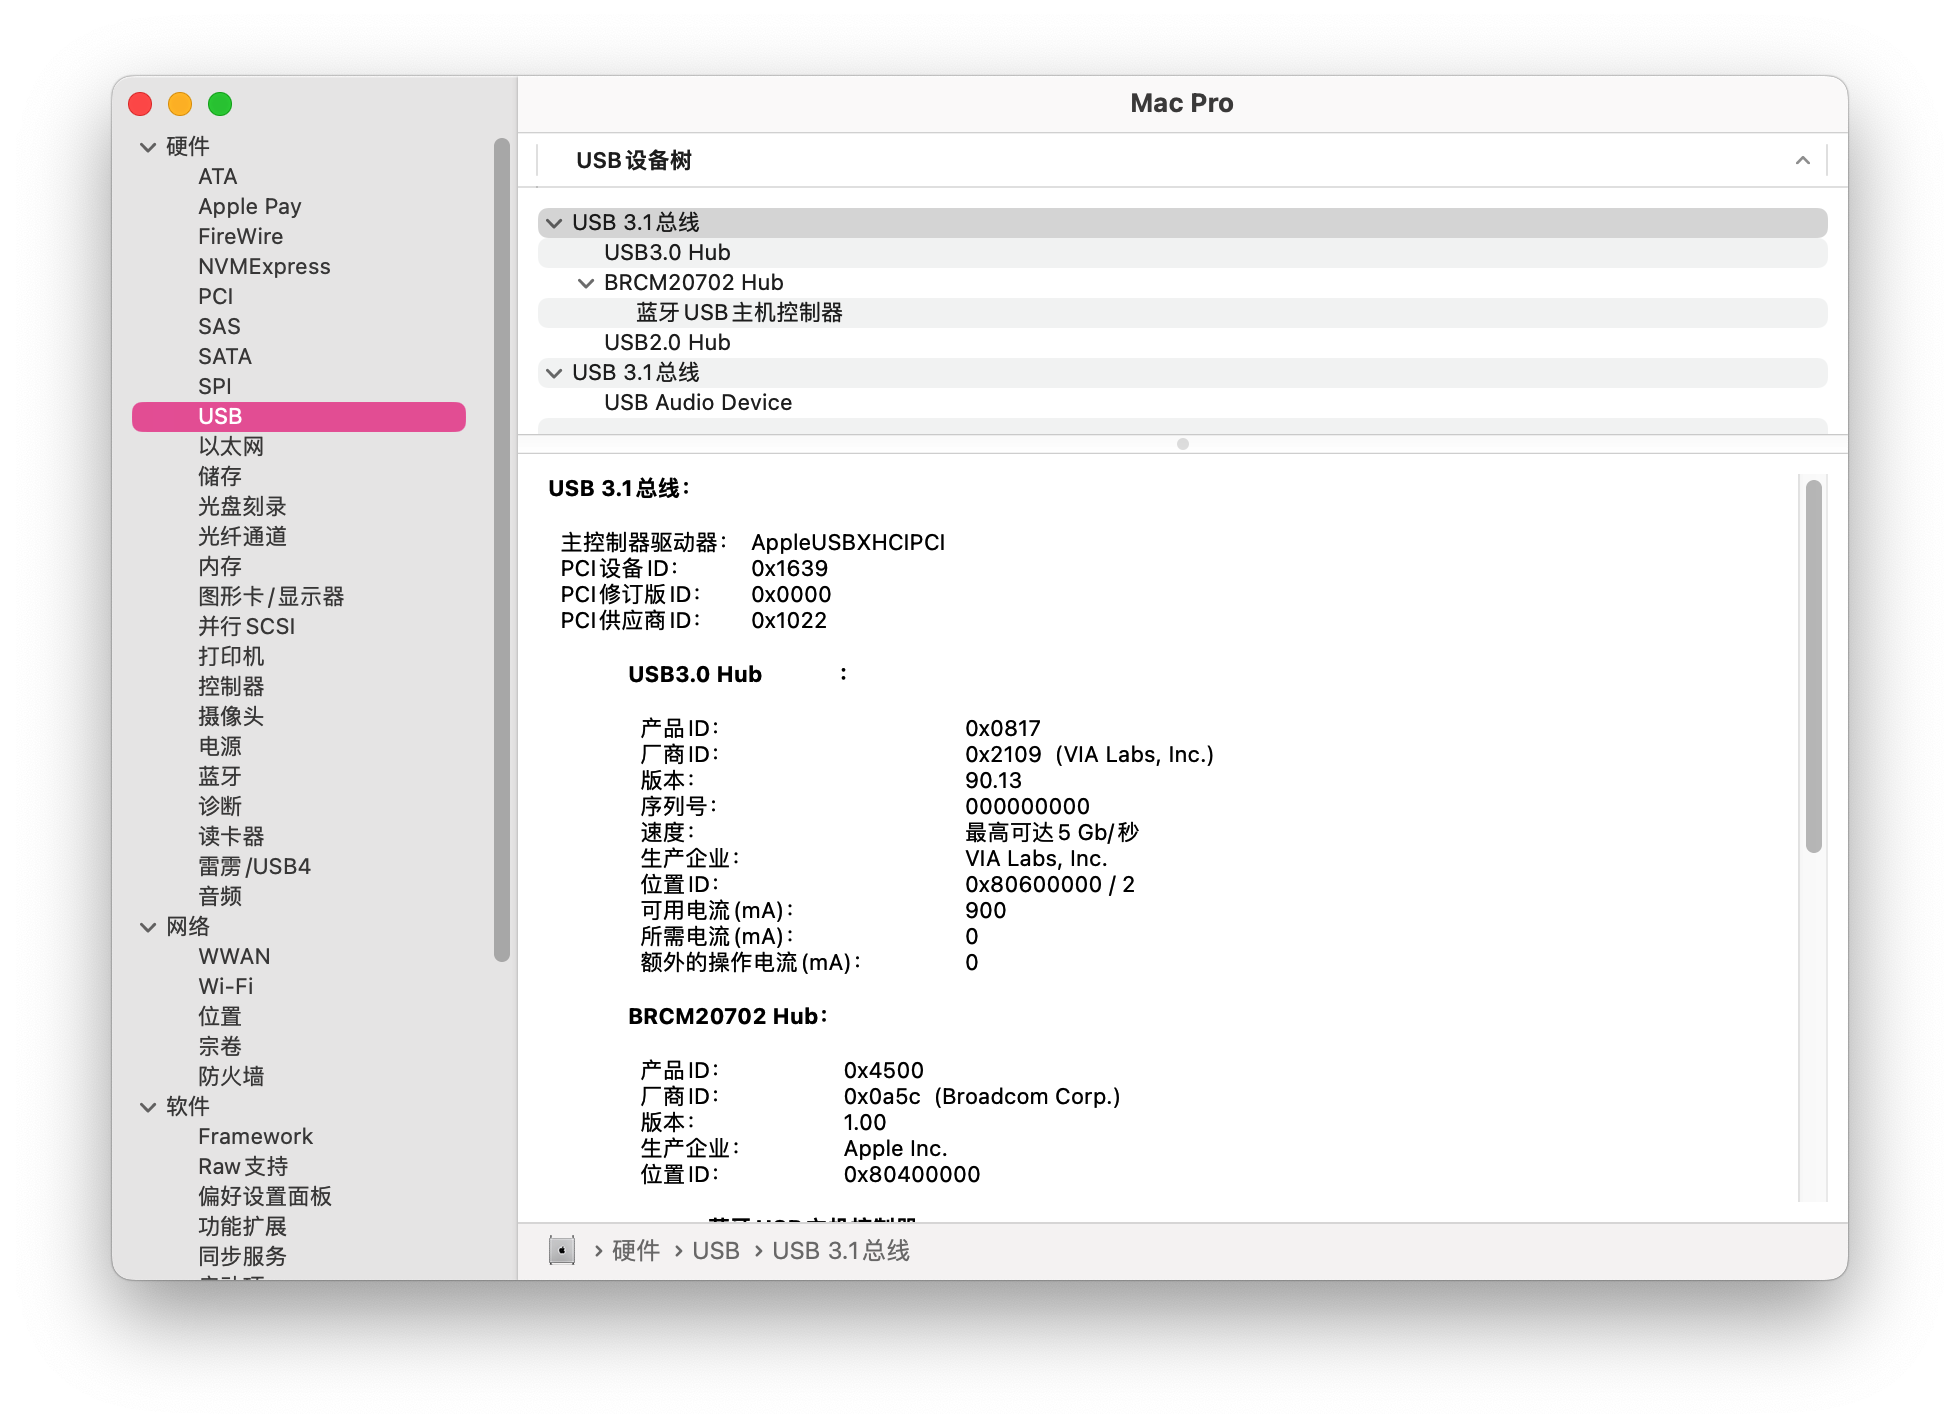Open 雷雳/USB4 sidebar item
This screenshot has width=1960, height=1428.
coord(254,867)
